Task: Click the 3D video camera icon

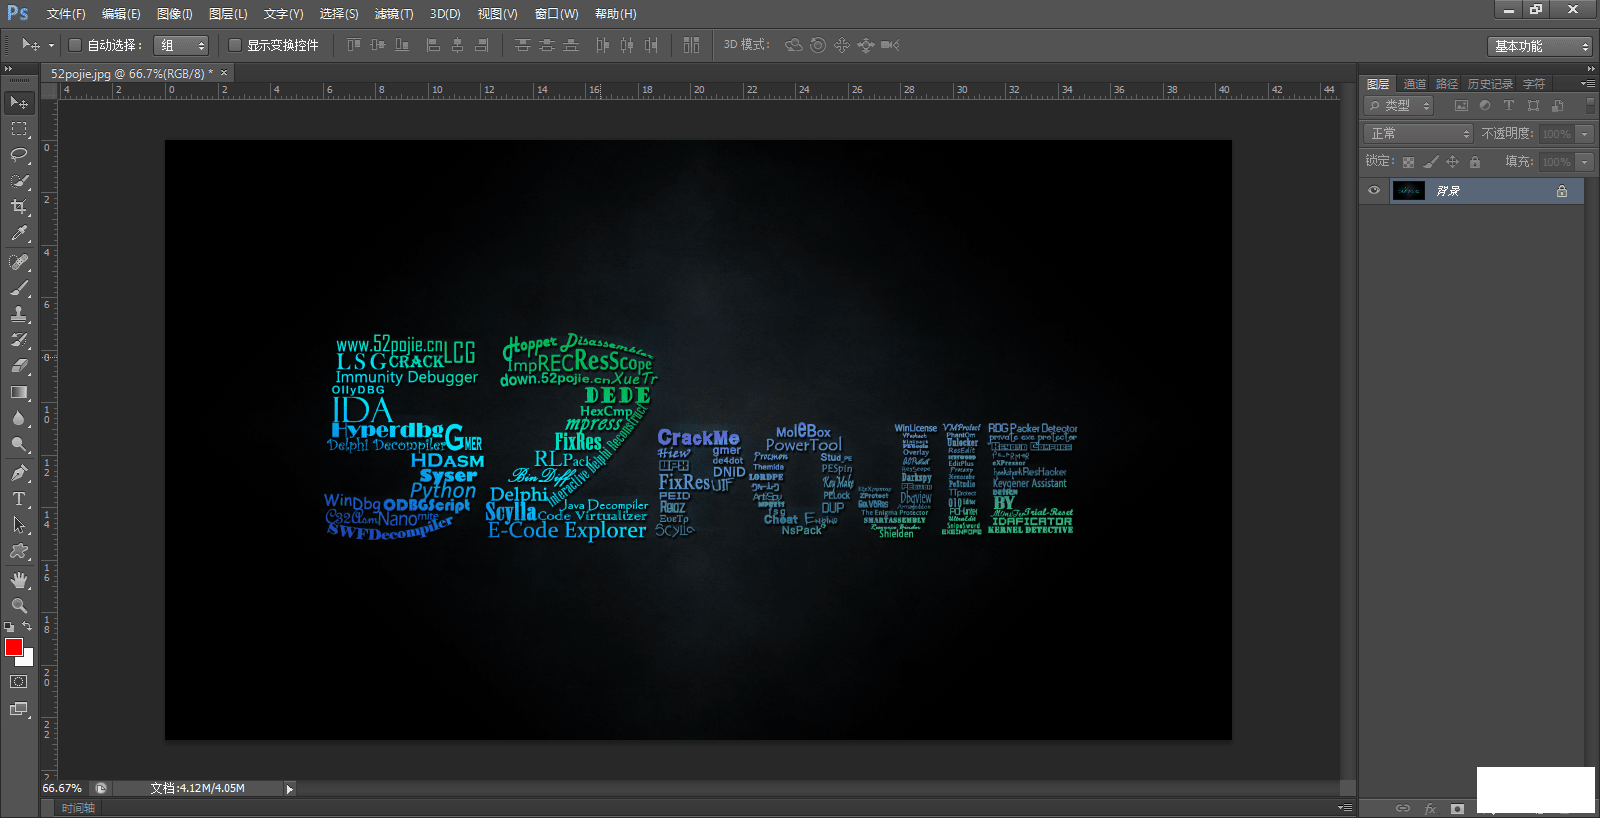Action: click(x=890, y=45)
